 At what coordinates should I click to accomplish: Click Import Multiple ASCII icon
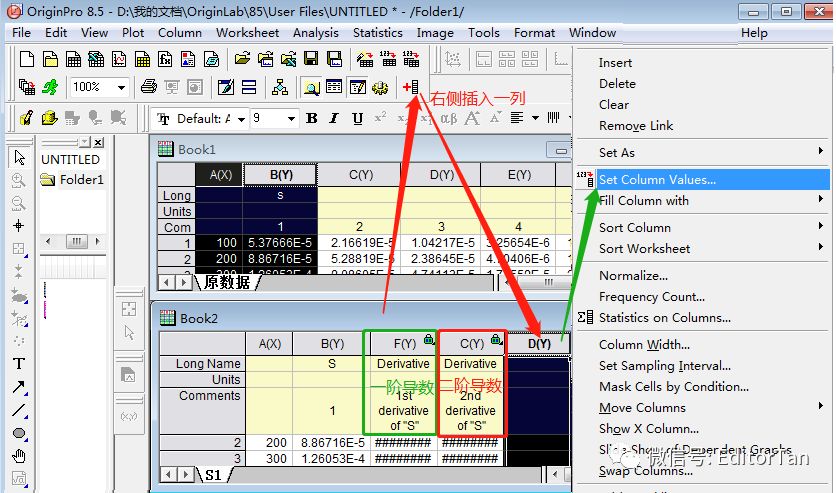(x=411, y=59)
